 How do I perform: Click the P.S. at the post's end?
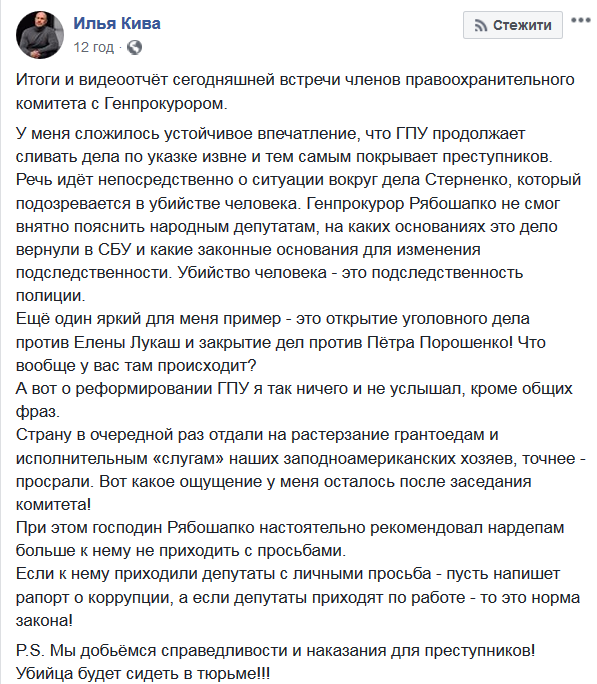(30, 650)
